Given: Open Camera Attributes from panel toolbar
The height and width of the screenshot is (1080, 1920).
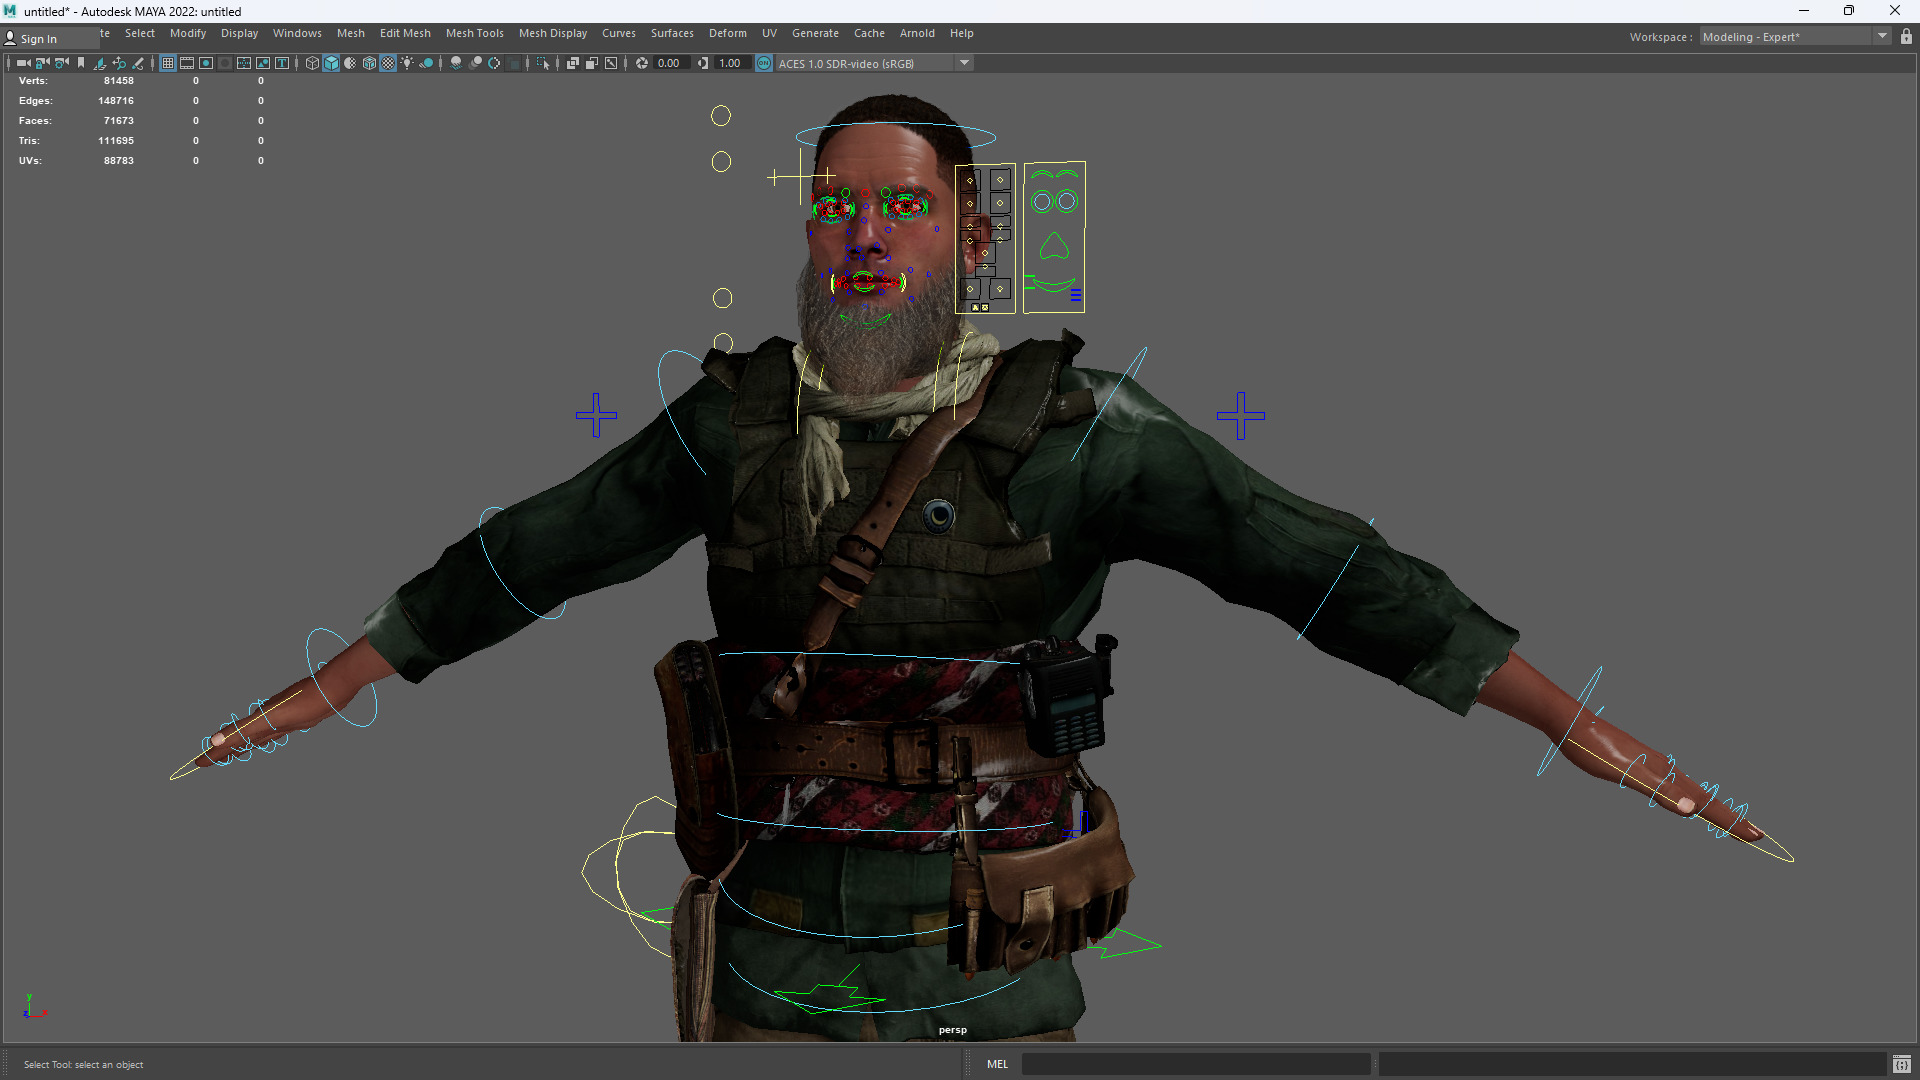Looking at the screenshot, I should [62, 63].
